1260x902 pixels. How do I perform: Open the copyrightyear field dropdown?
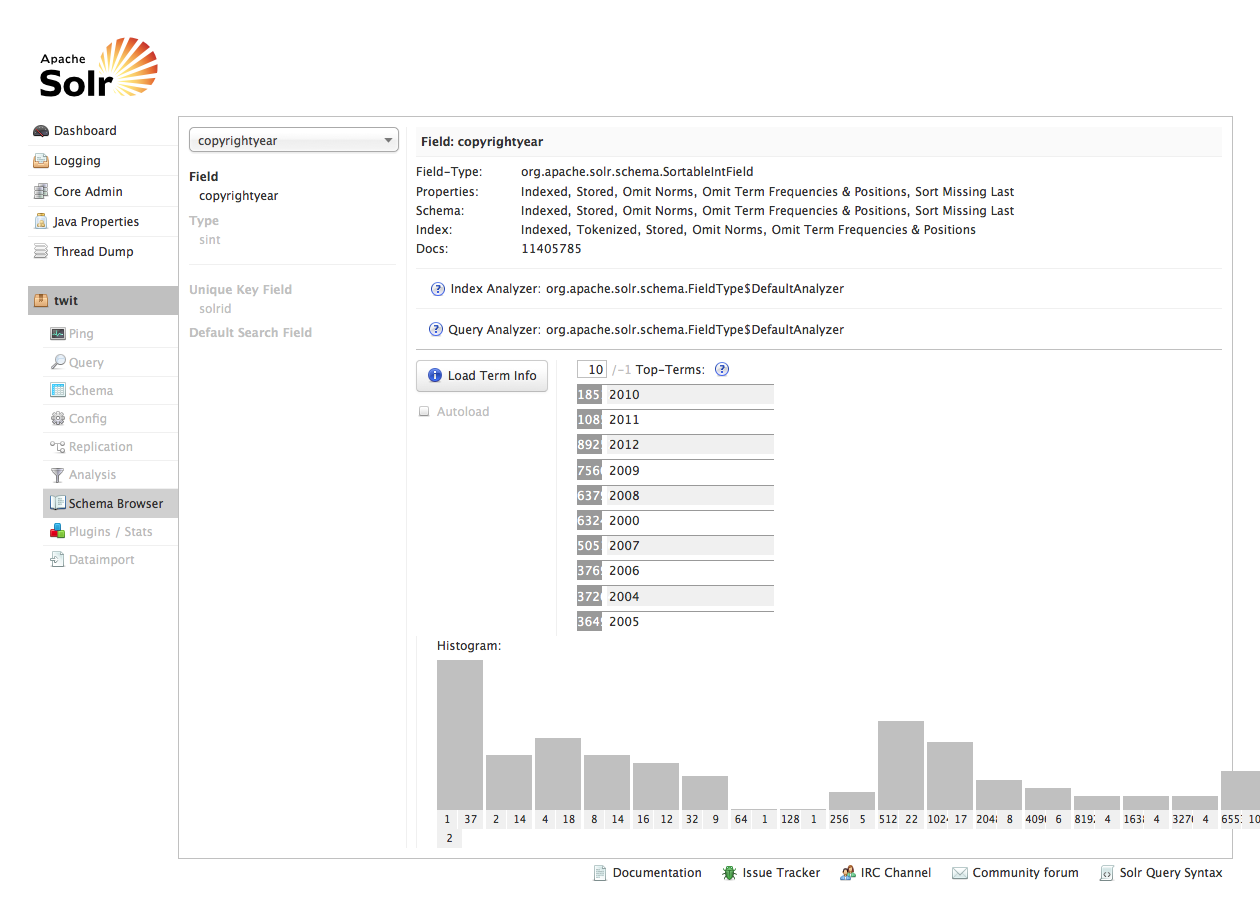(x=294, y=141)
